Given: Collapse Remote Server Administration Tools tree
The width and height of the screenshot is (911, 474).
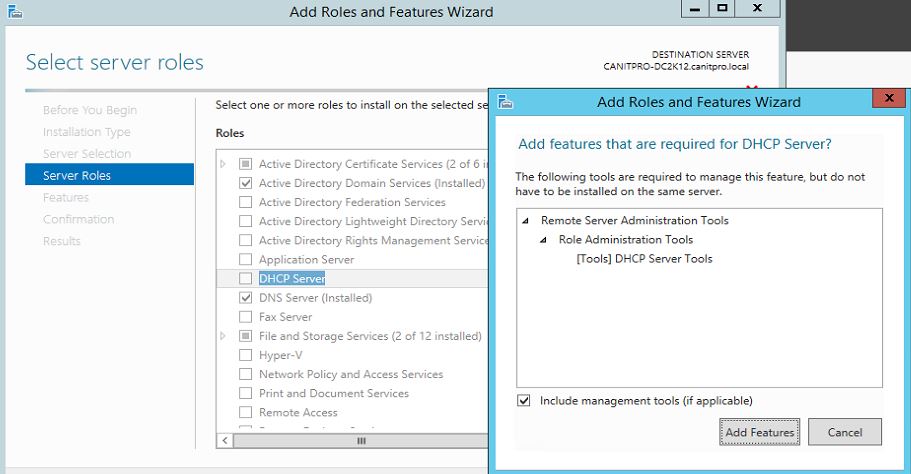Looking at the screenshot, I should point(526,221).
